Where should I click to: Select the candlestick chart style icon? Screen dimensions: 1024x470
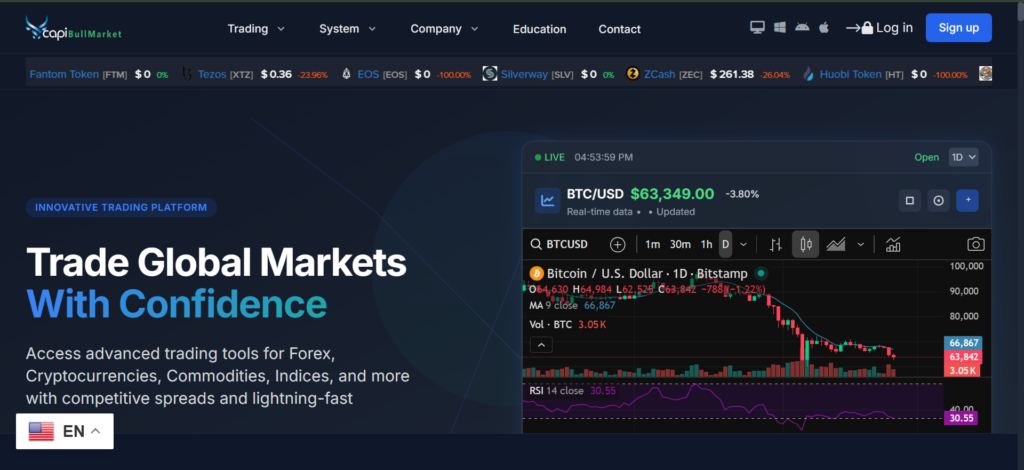click(x=806, y=244)
